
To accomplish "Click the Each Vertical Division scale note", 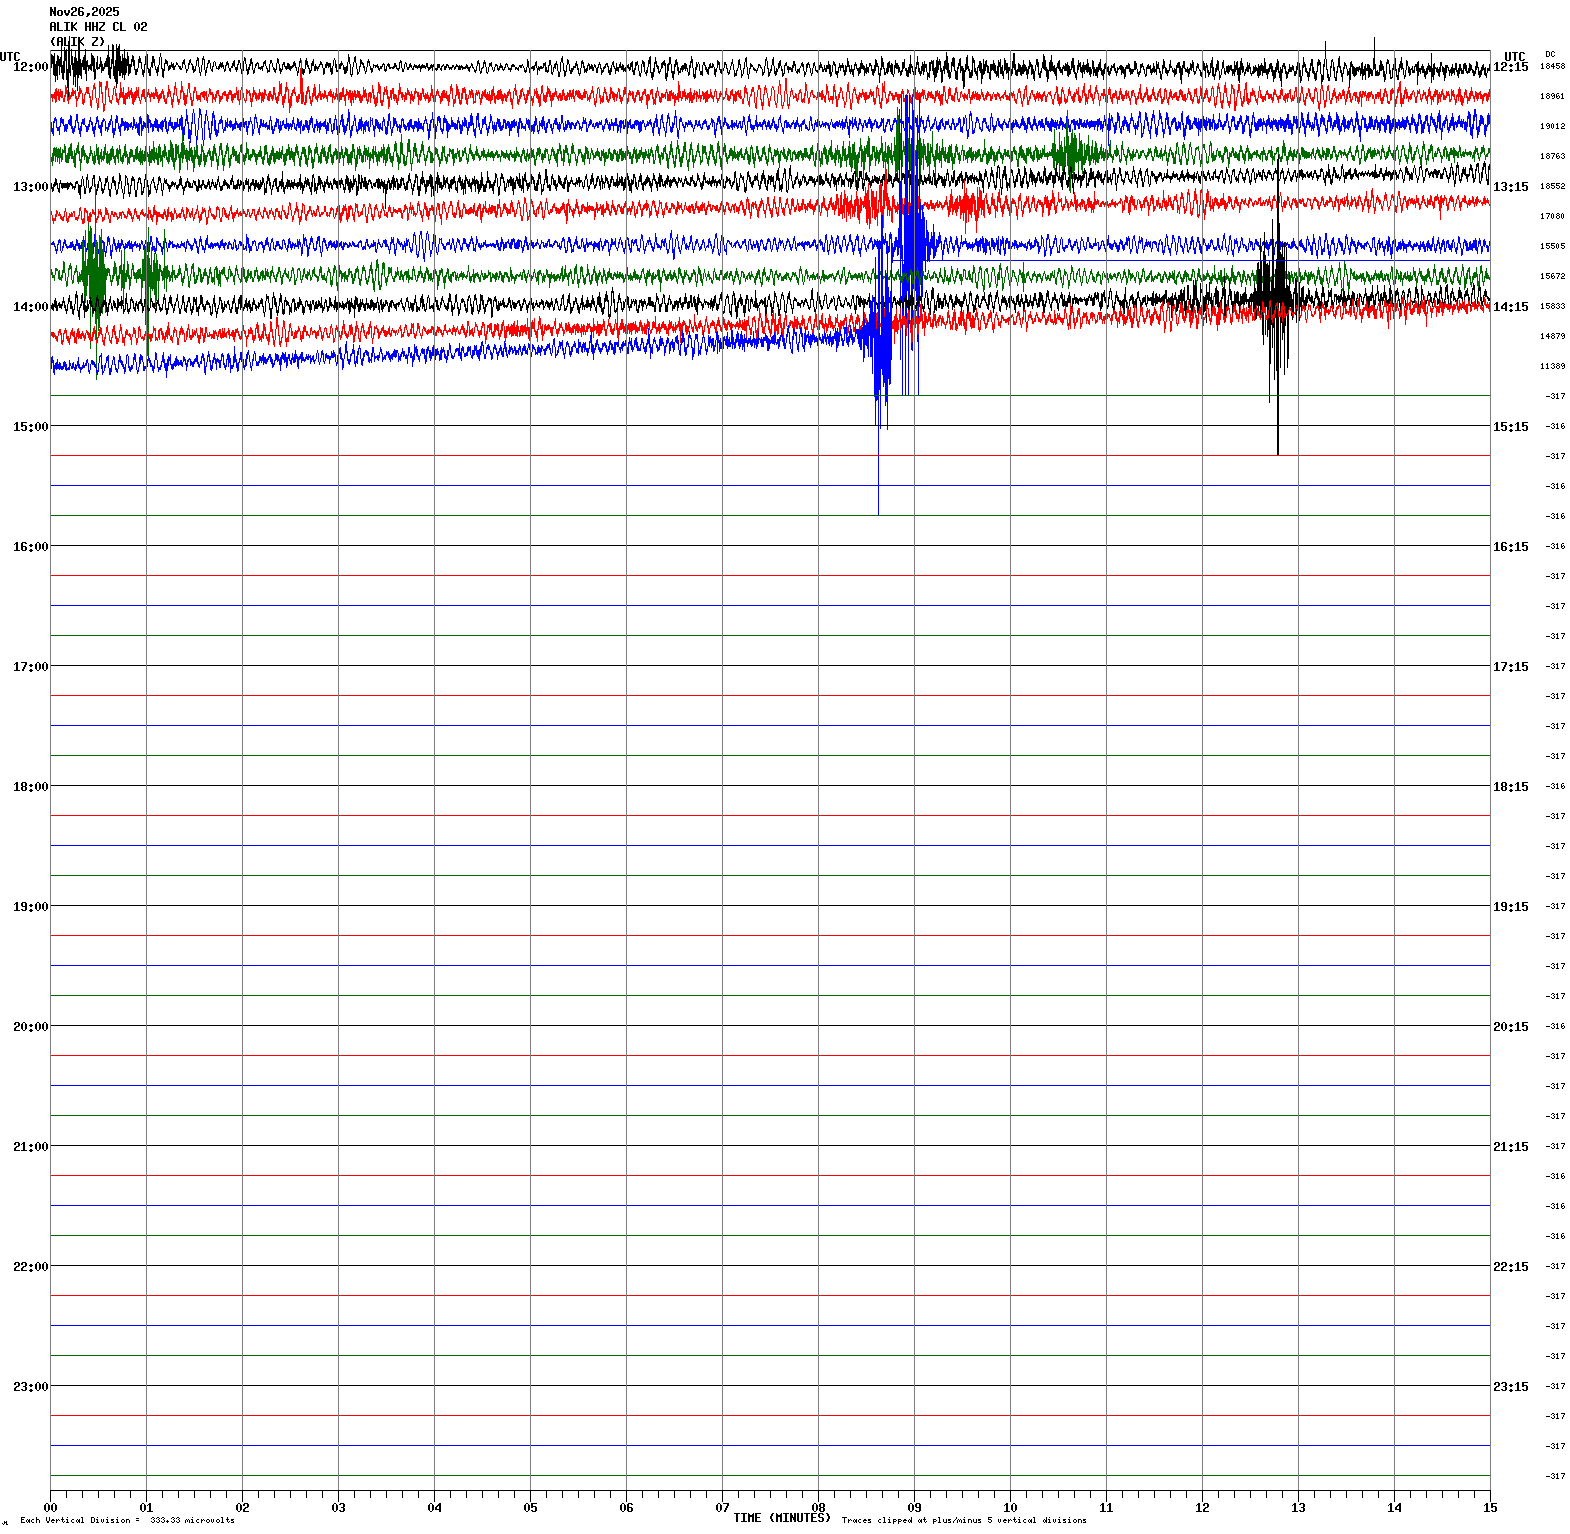I will [x=127, y=1521].
